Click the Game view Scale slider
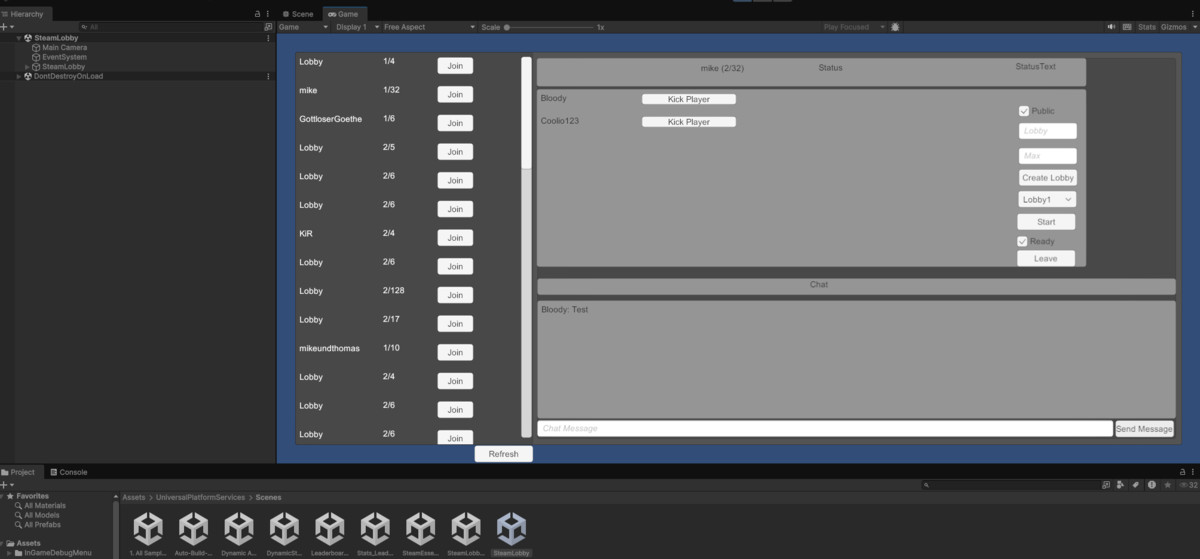This screenshot has width=1200, height=559. point(550,27)
